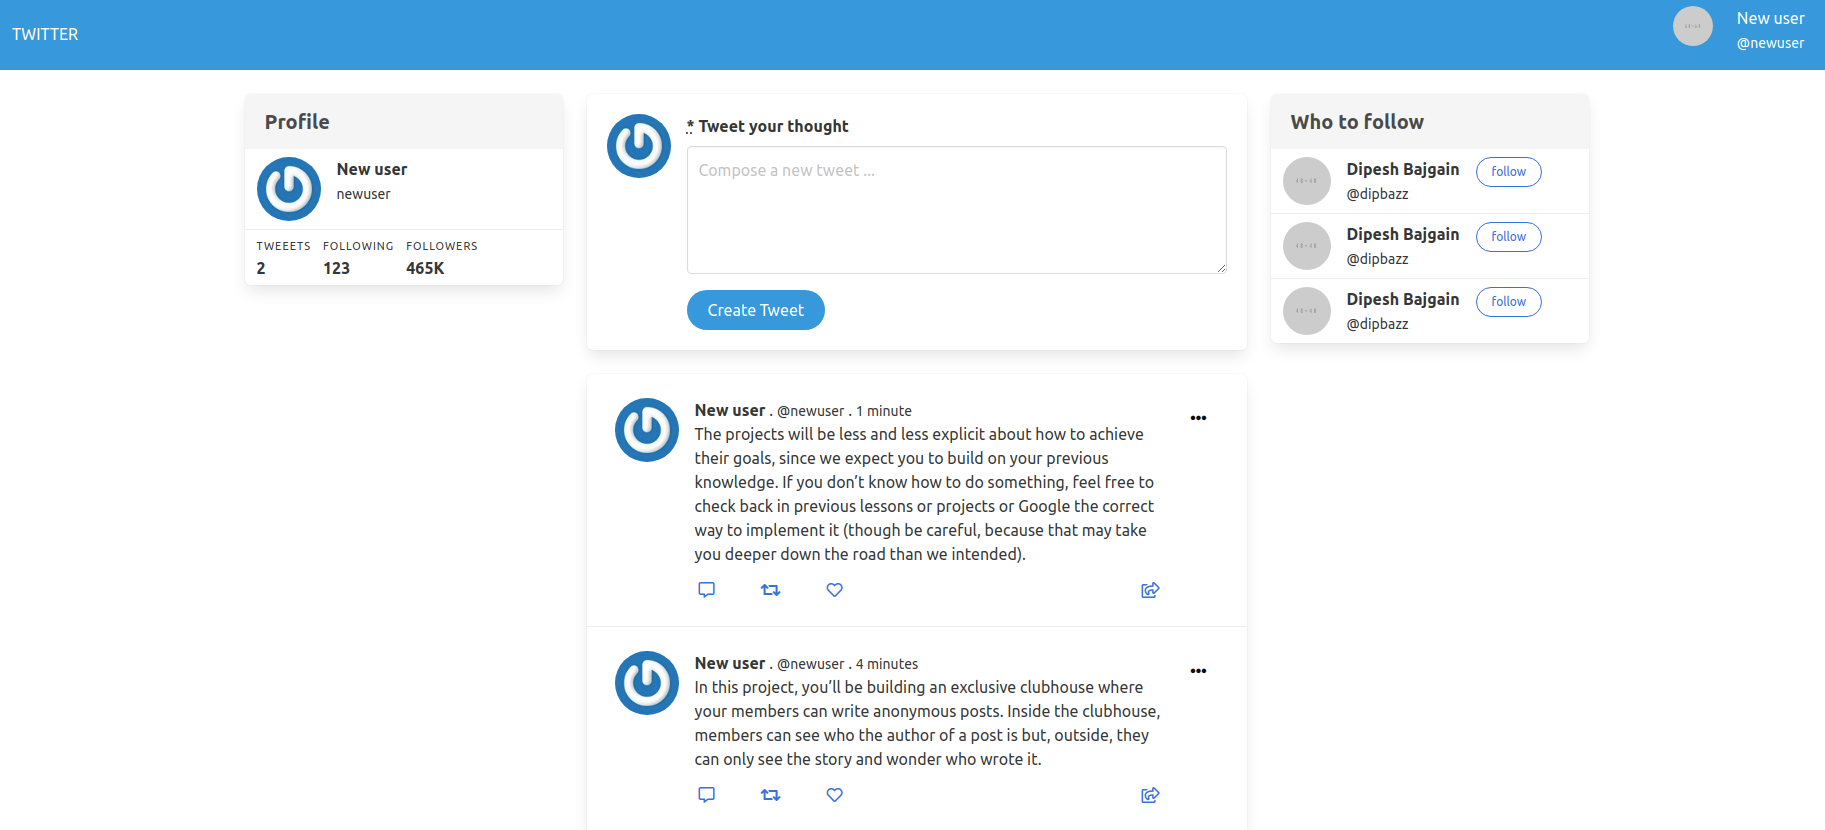Click author name on 1 minute tweet
This screenshot has width=1825, height=830.
[x=730, y=410]
